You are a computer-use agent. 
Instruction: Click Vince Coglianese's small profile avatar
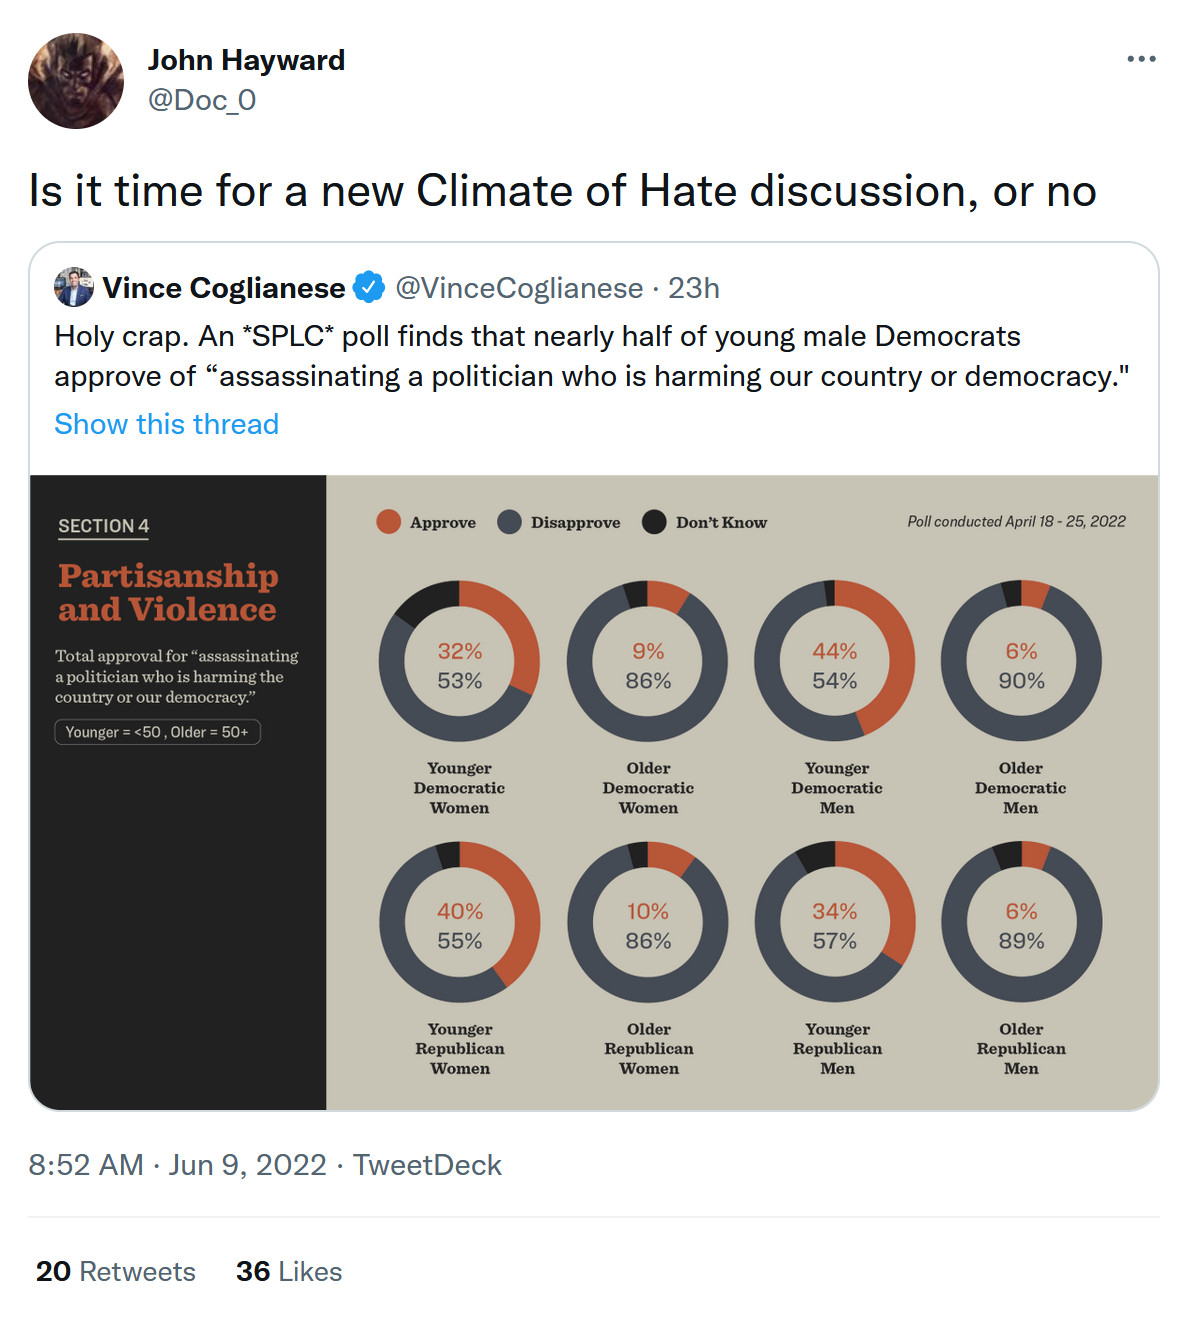coord(74,287)
